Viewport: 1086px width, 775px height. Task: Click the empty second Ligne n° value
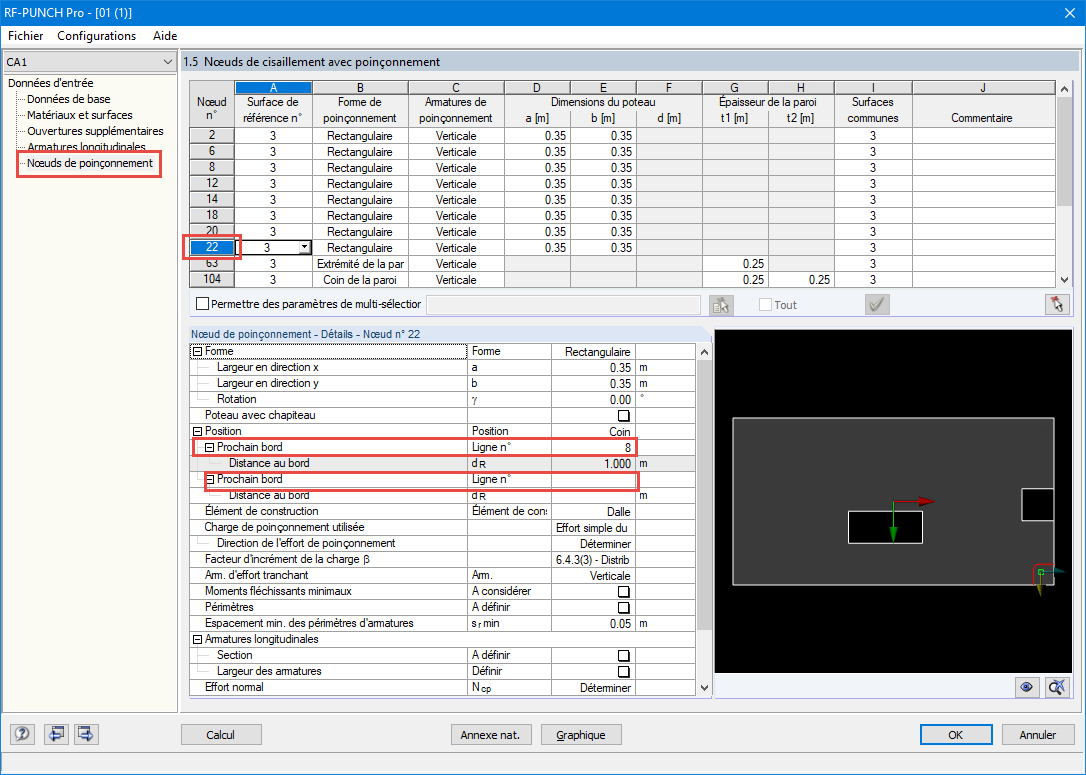594,479
